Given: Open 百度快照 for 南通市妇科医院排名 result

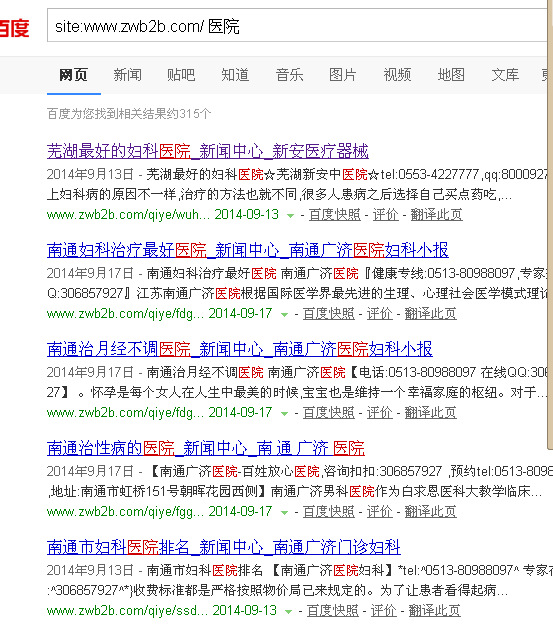Looking at the screenshot, I should tap(333, 611).
